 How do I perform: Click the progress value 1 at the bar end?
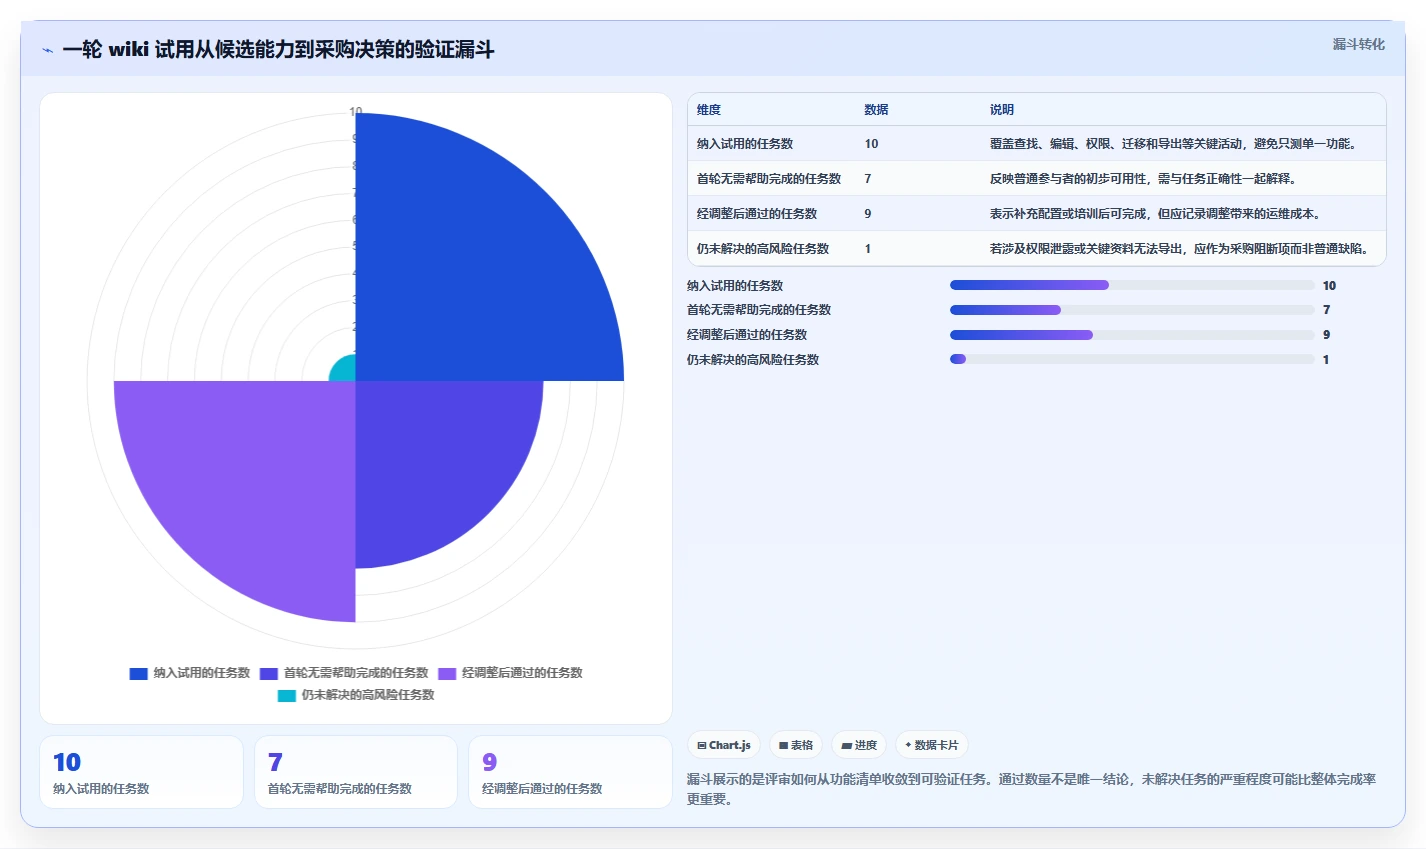point(1326,360)
